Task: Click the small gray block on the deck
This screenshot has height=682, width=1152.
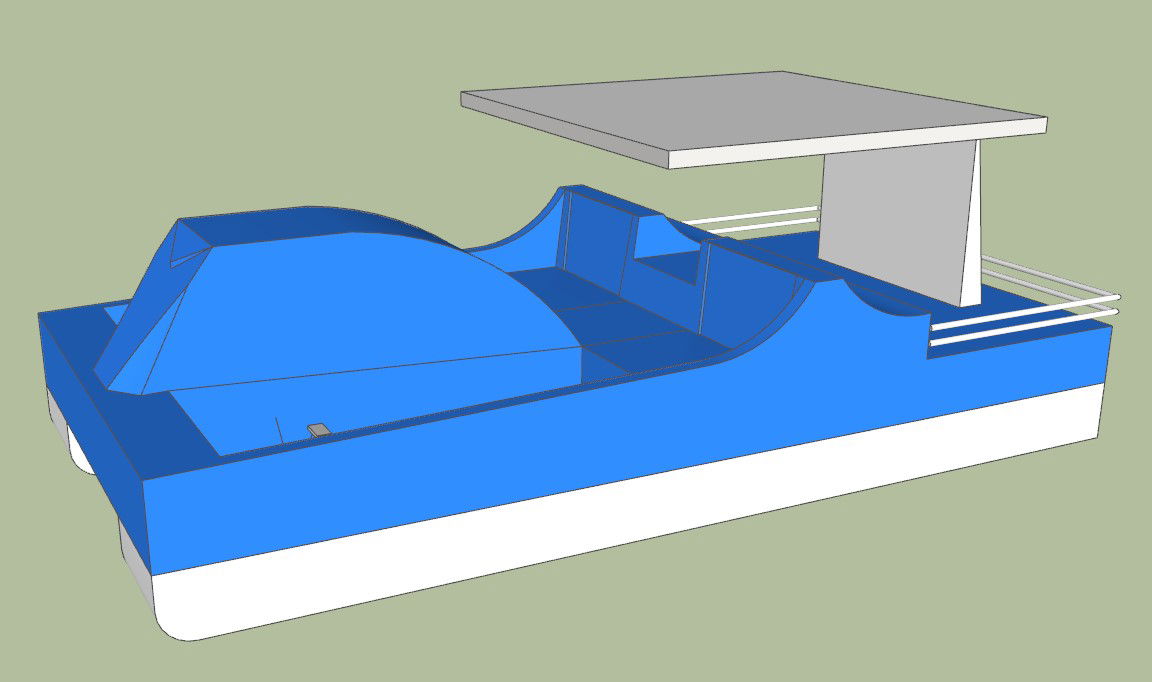Action: pos(318,430)
